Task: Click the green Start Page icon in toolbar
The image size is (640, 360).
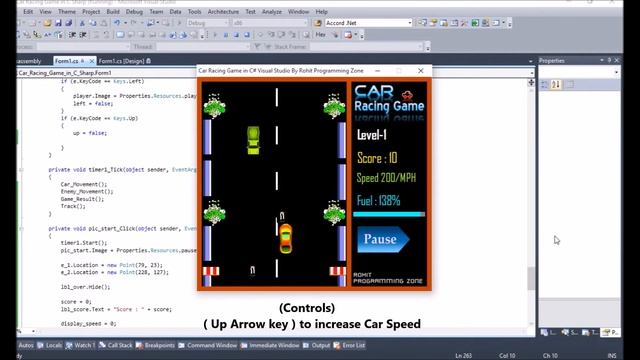Action: pos(475,23)
